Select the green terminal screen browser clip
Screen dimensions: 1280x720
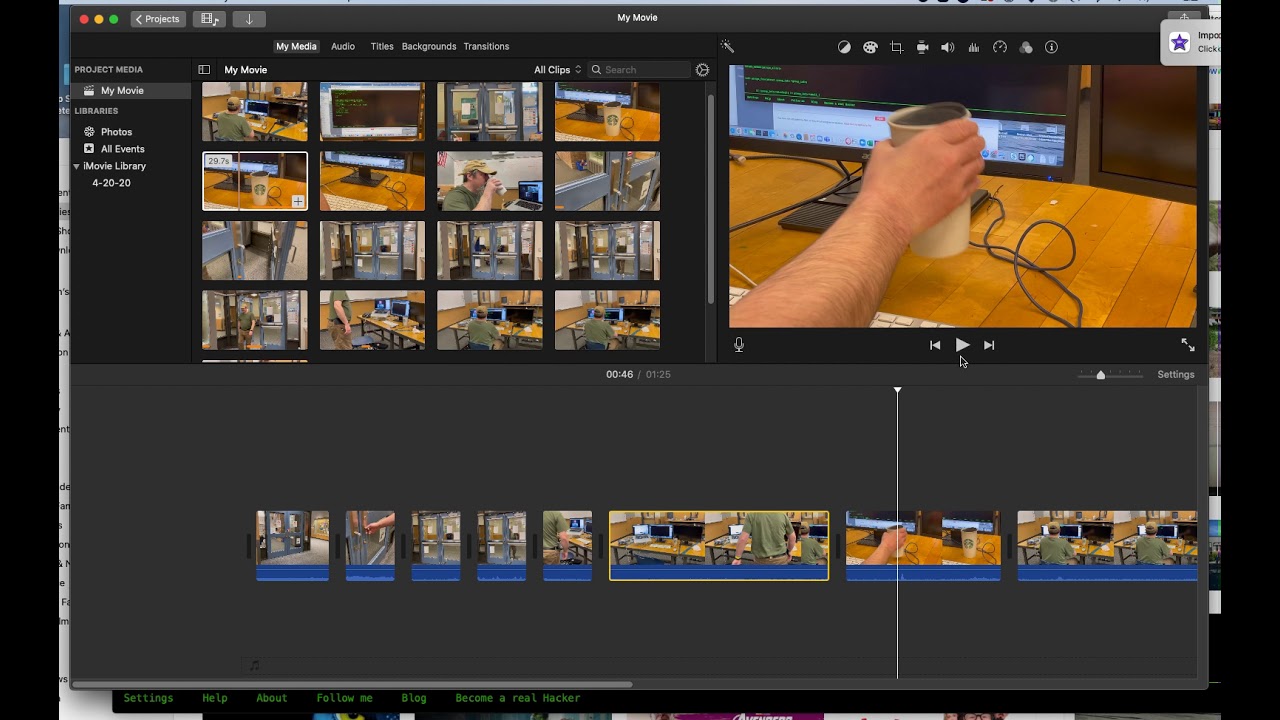click(372, 111)
